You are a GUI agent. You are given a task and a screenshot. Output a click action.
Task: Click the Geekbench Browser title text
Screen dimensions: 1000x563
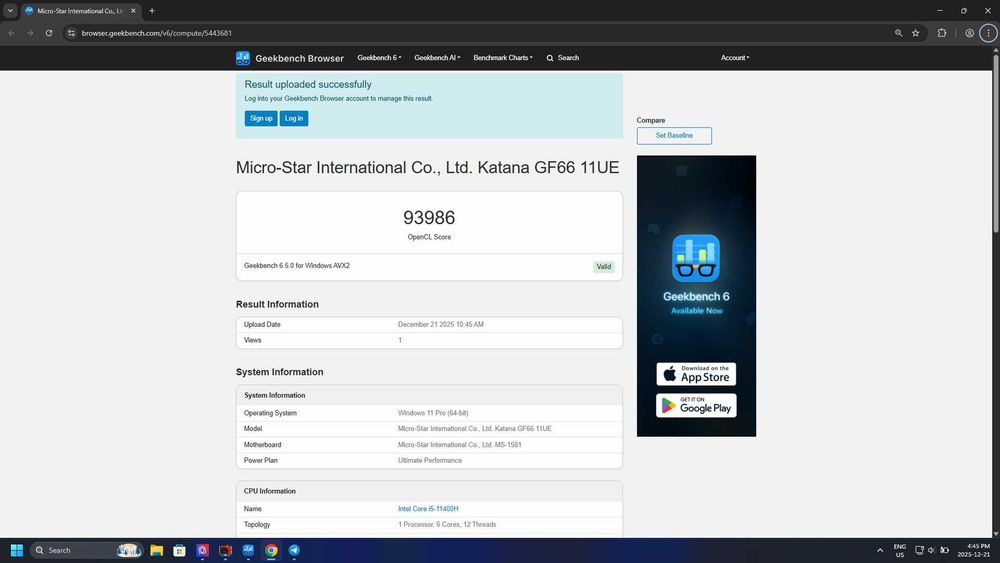click(299, 59)
